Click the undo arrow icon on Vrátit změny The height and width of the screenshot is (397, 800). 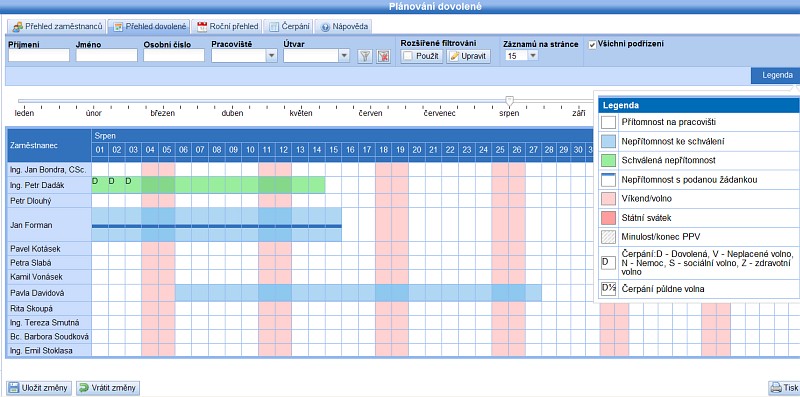[85, 388]
